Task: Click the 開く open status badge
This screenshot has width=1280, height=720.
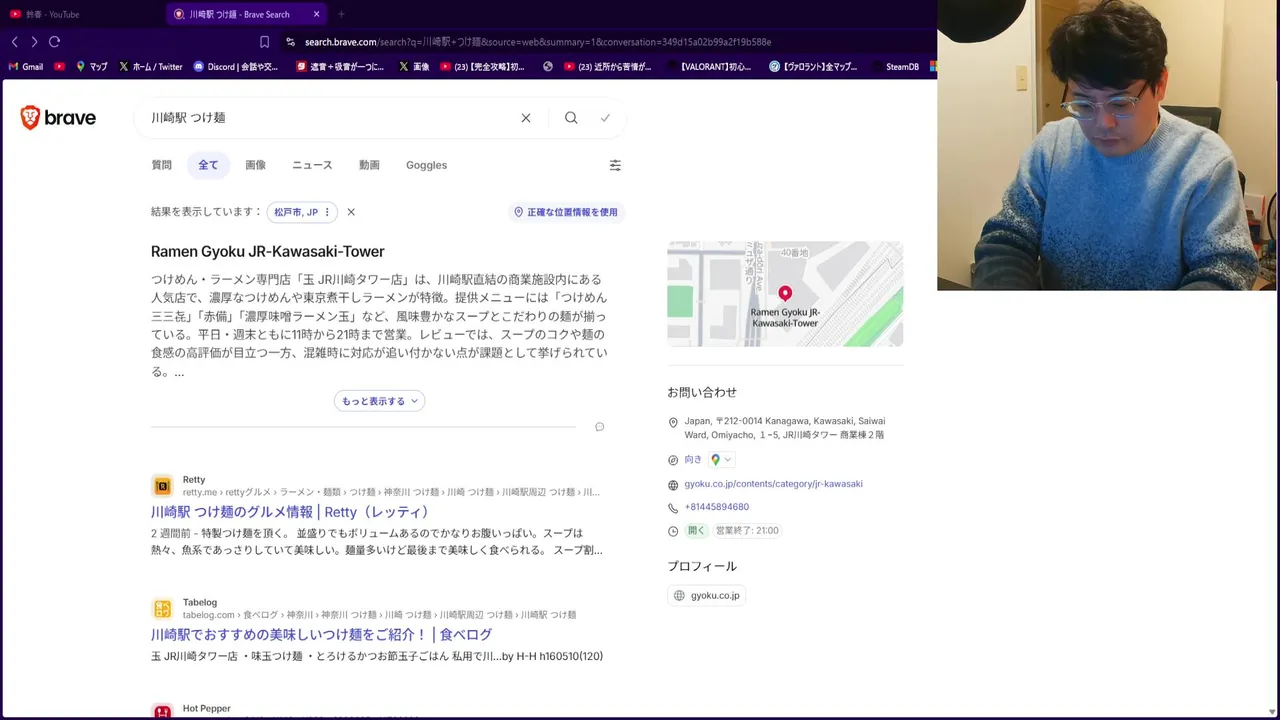Action: point(696,531)
